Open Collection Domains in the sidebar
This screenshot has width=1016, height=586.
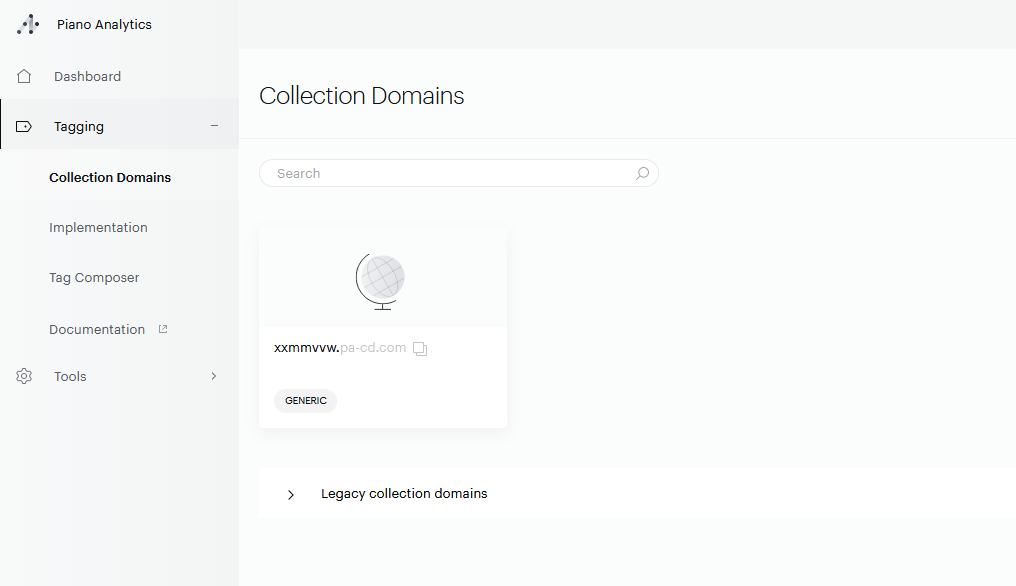coord(110,177)
